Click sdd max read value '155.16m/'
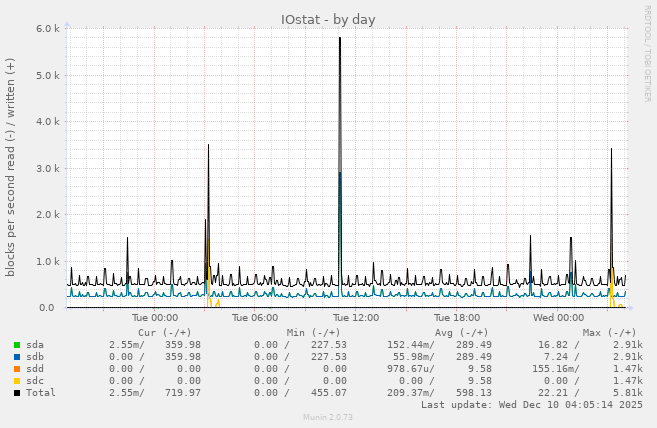 pyautogui.click(x=556, y=369)
